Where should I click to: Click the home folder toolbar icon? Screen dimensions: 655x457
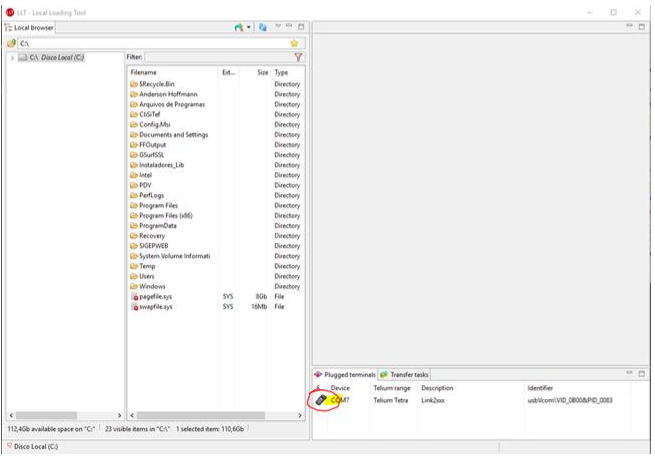point(238,27)
